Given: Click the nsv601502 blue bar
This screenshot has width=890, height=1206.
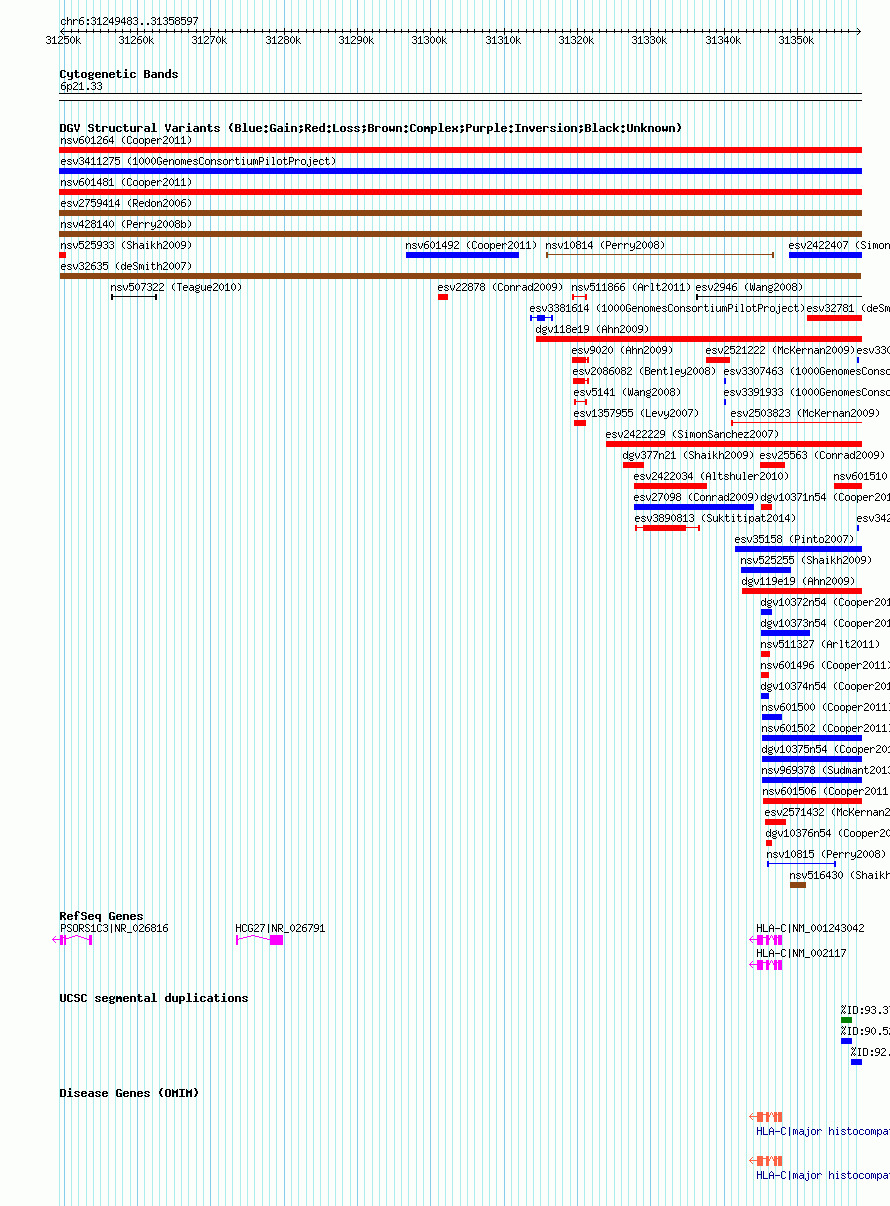Looking at the screenshot, I should pos(812,738).
